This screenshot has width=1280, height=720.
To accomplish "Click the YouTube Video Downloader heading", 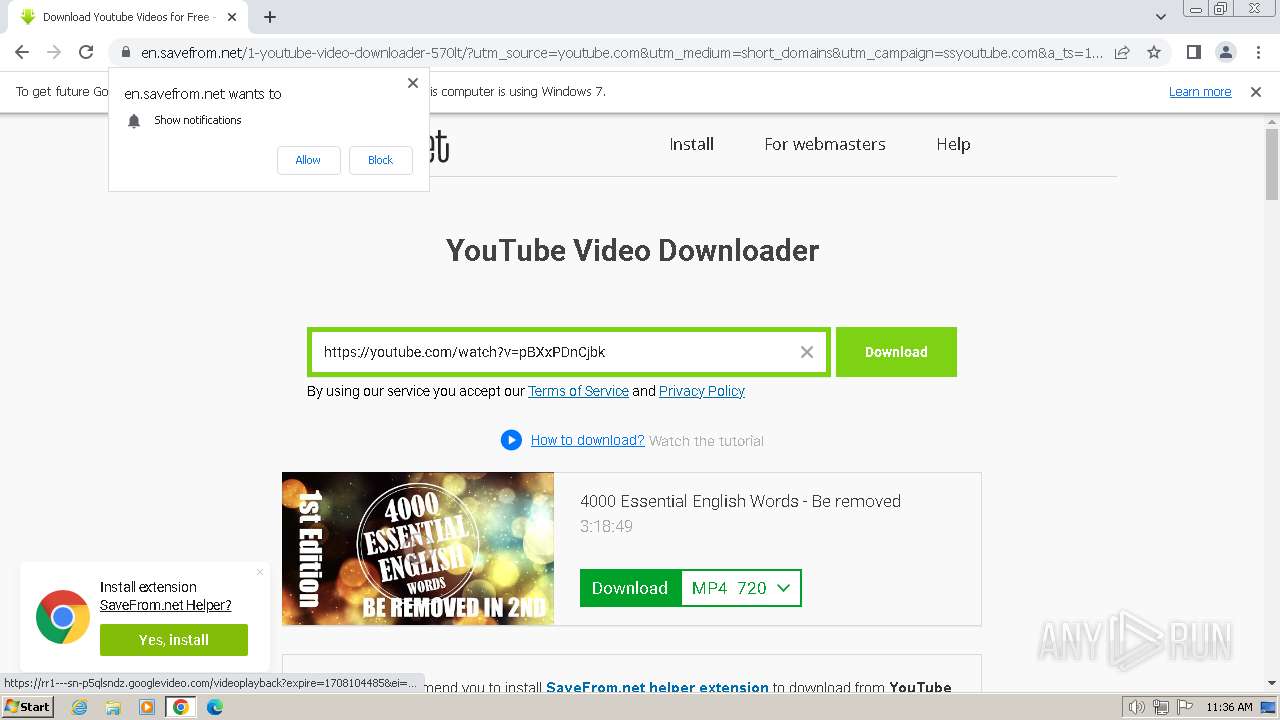I will coord(632,250).
